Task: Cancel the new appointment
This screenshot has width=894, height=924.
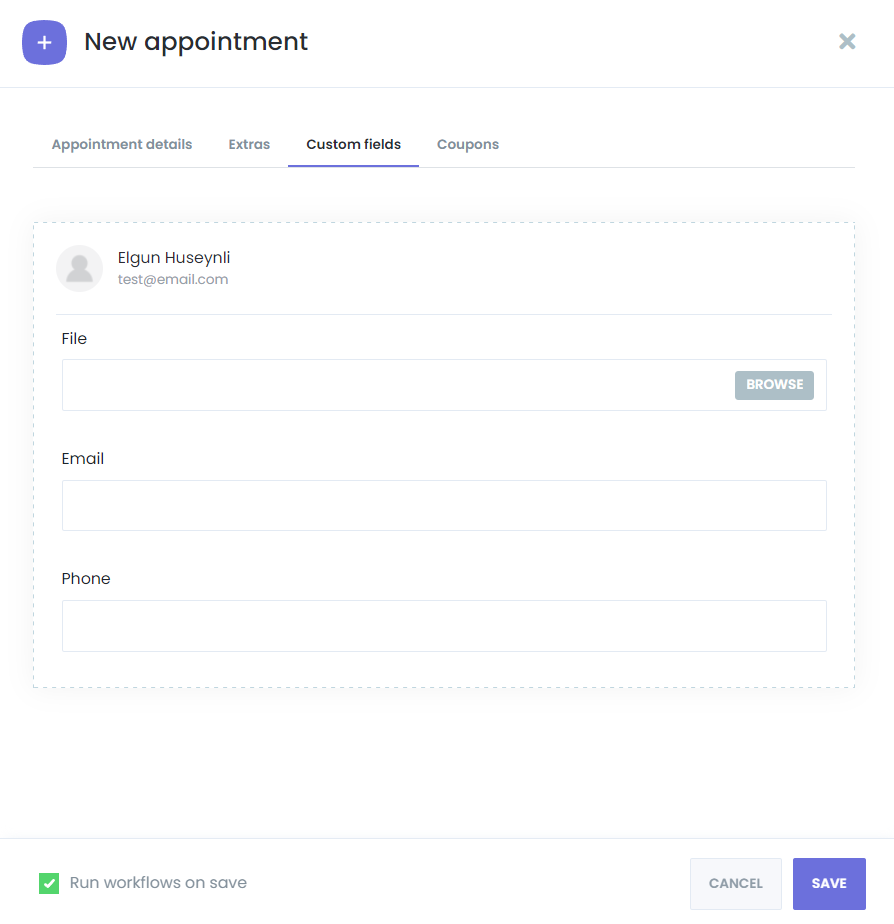Action: (x=735, y=883)
